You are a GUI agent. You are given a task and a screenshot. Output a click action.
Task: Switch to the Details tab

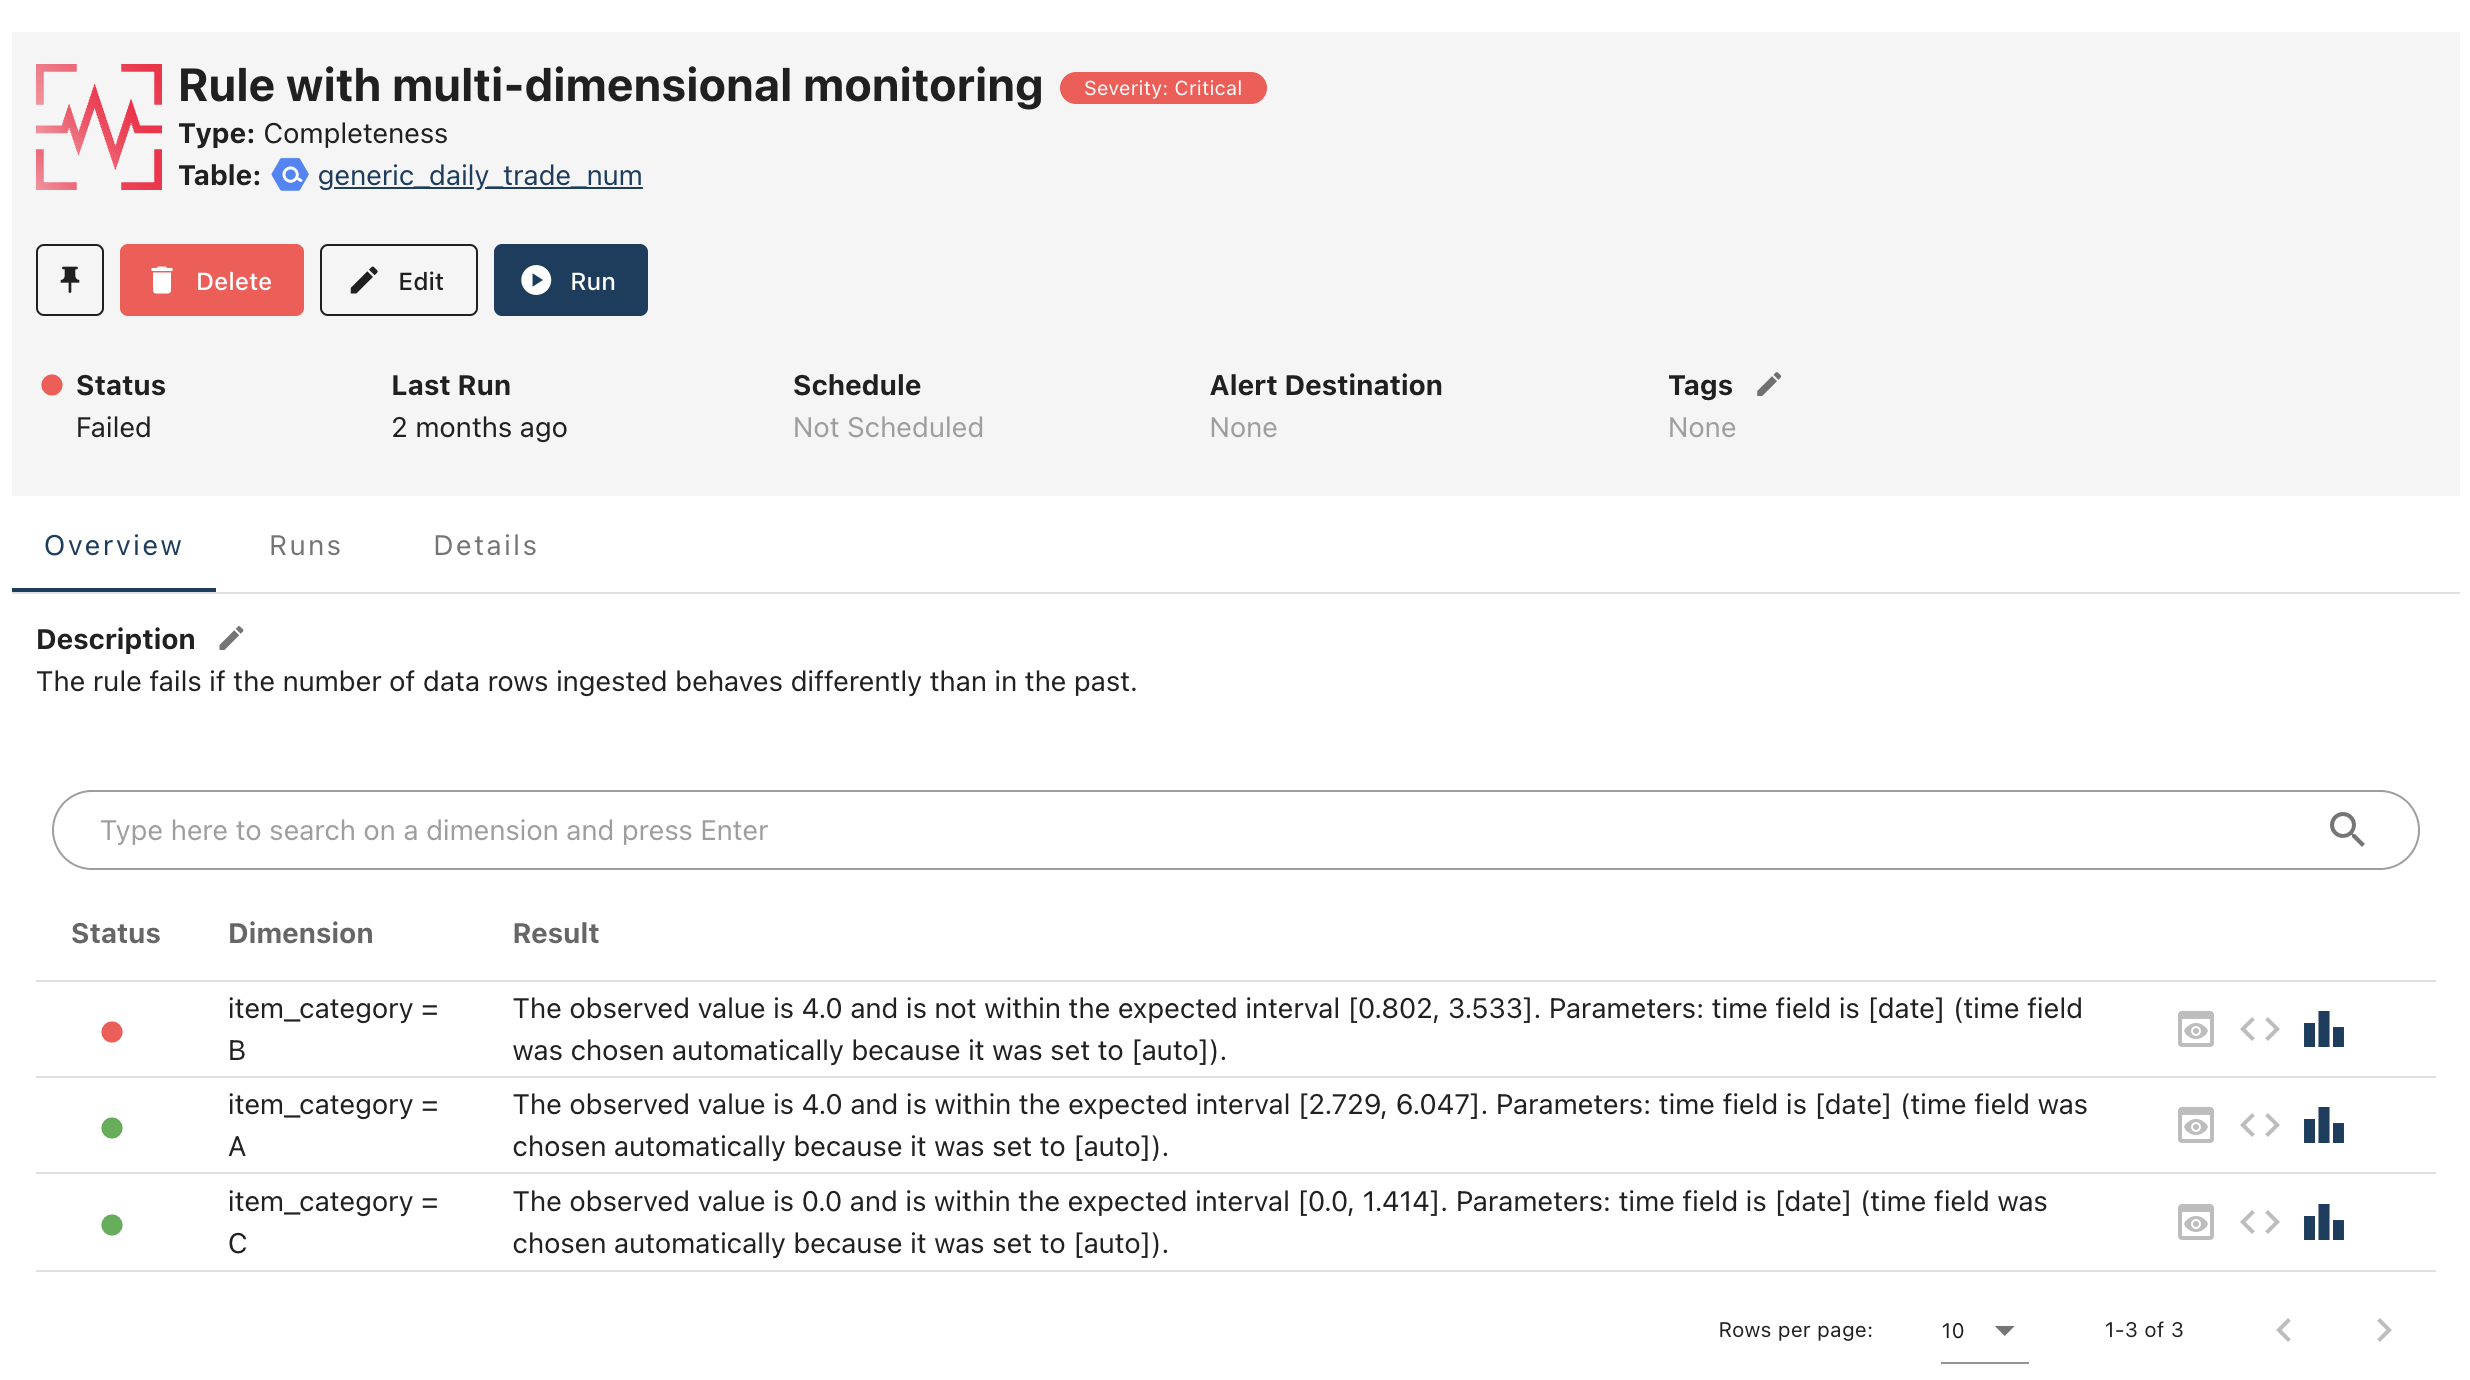click(x=485, y=546)
